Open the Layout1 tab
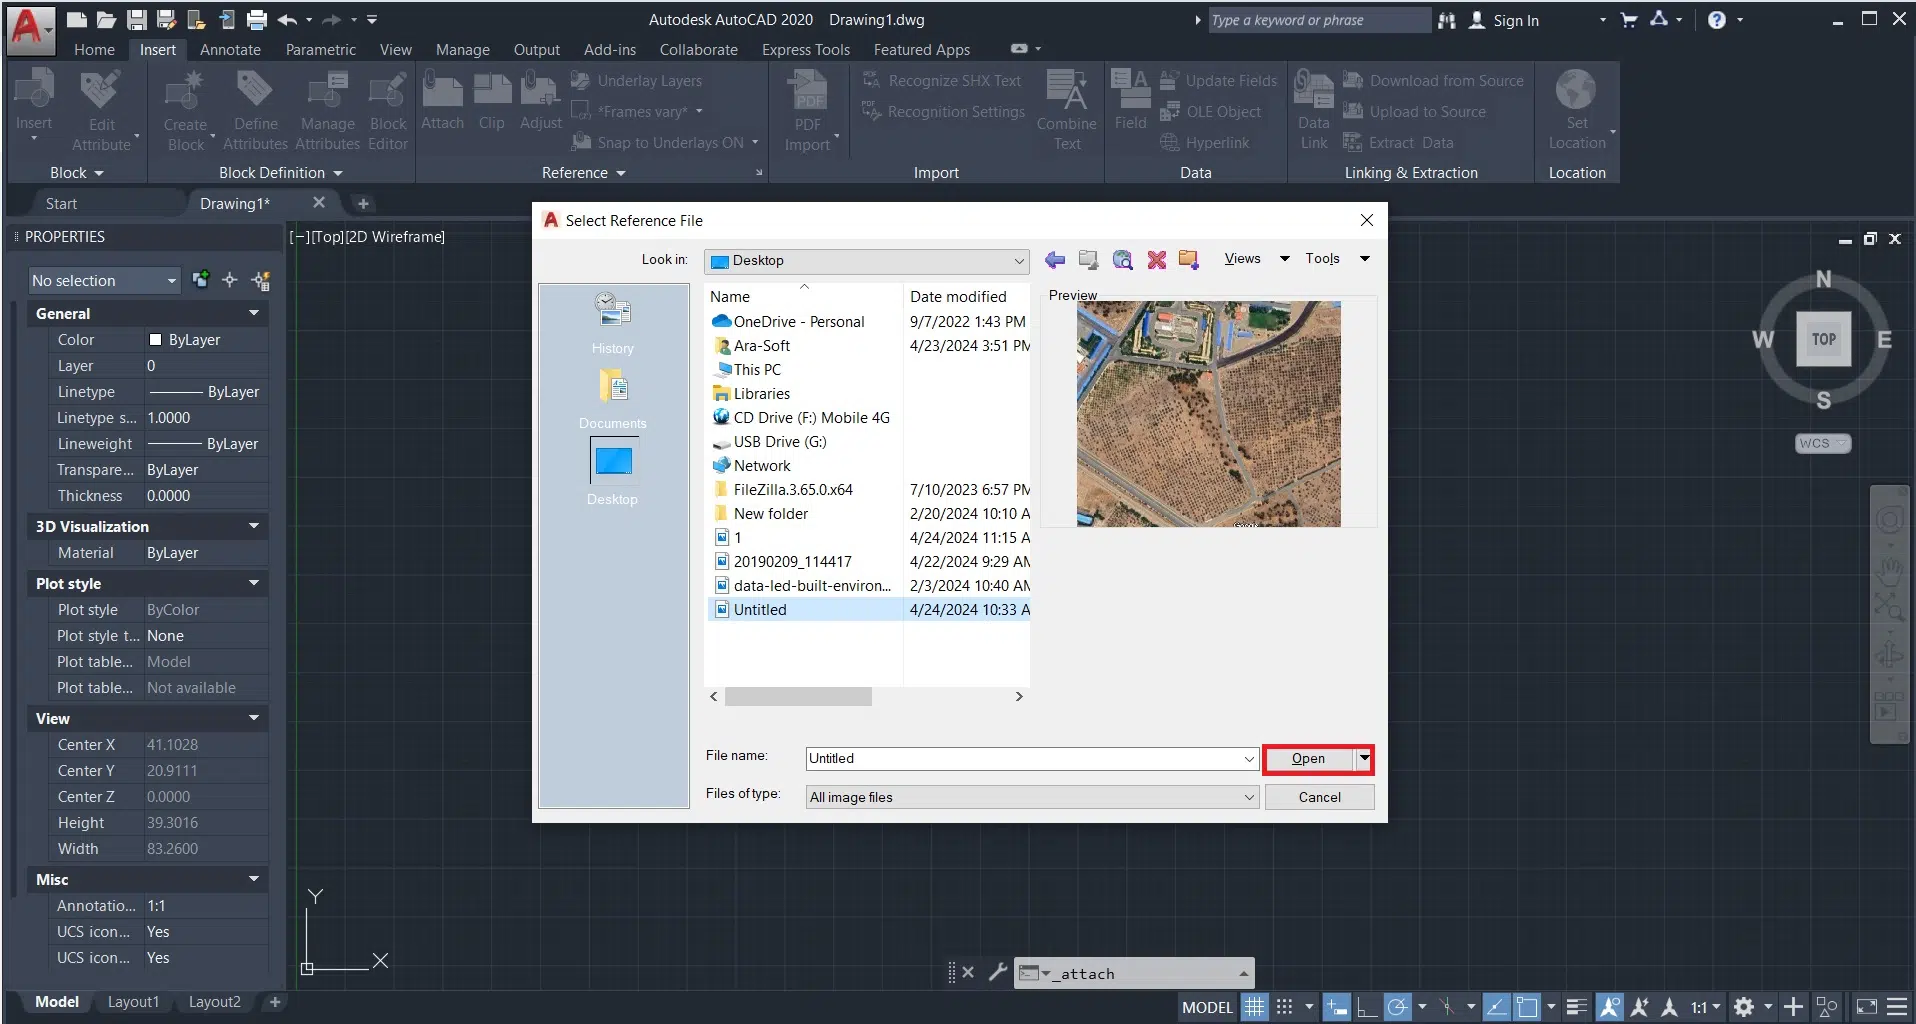This screenshot has width=1916, height=1024. coord(133,1002)
